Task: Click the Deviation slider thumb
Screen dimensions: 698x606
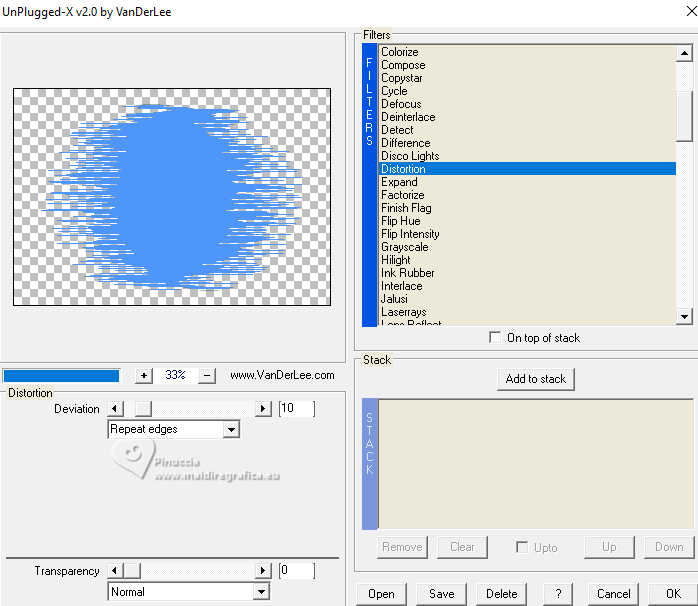Action: pos(143,408)
